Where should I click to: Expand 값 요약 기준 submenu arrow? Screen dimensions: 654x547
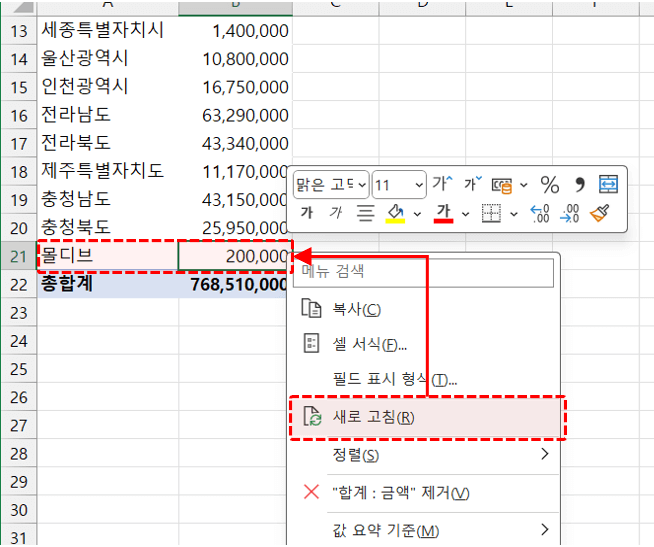pyautogui.click(x=545, y=529)
